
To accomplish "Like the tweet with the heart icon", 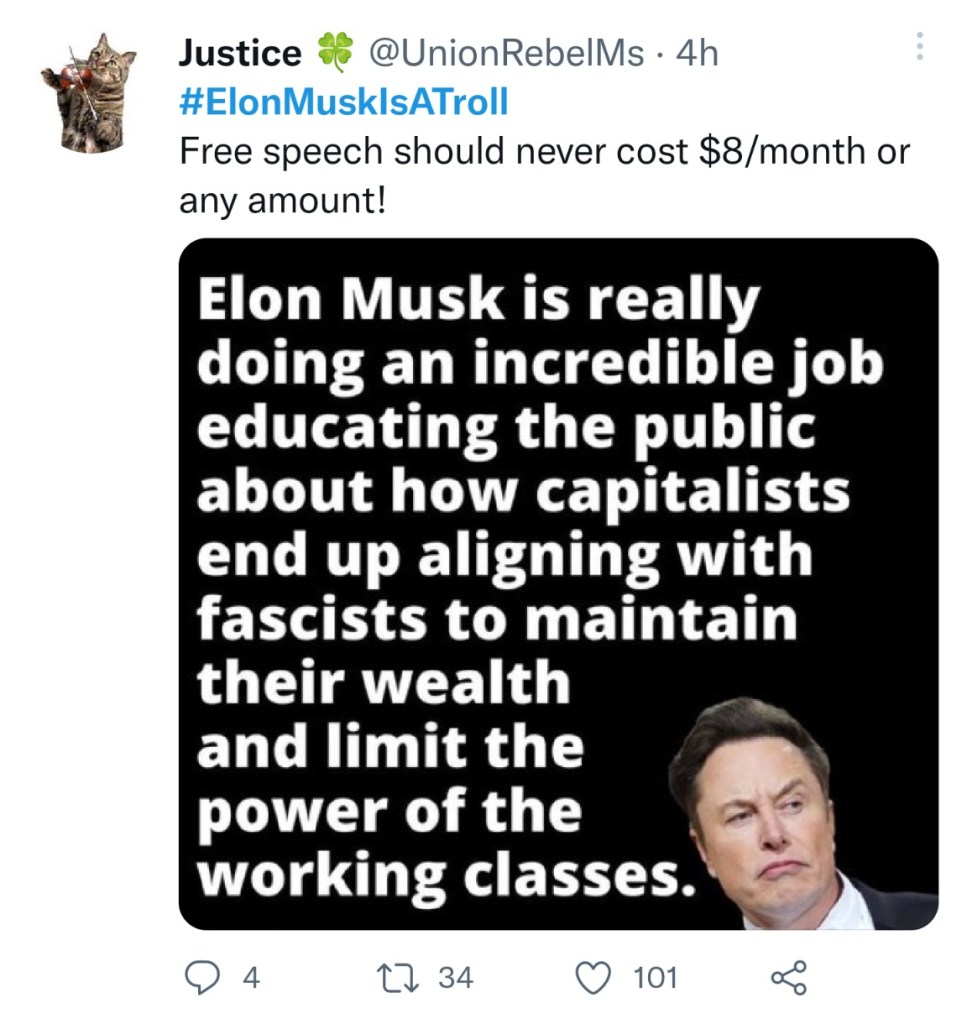I will pyautogui.click(x=596, y=976).
